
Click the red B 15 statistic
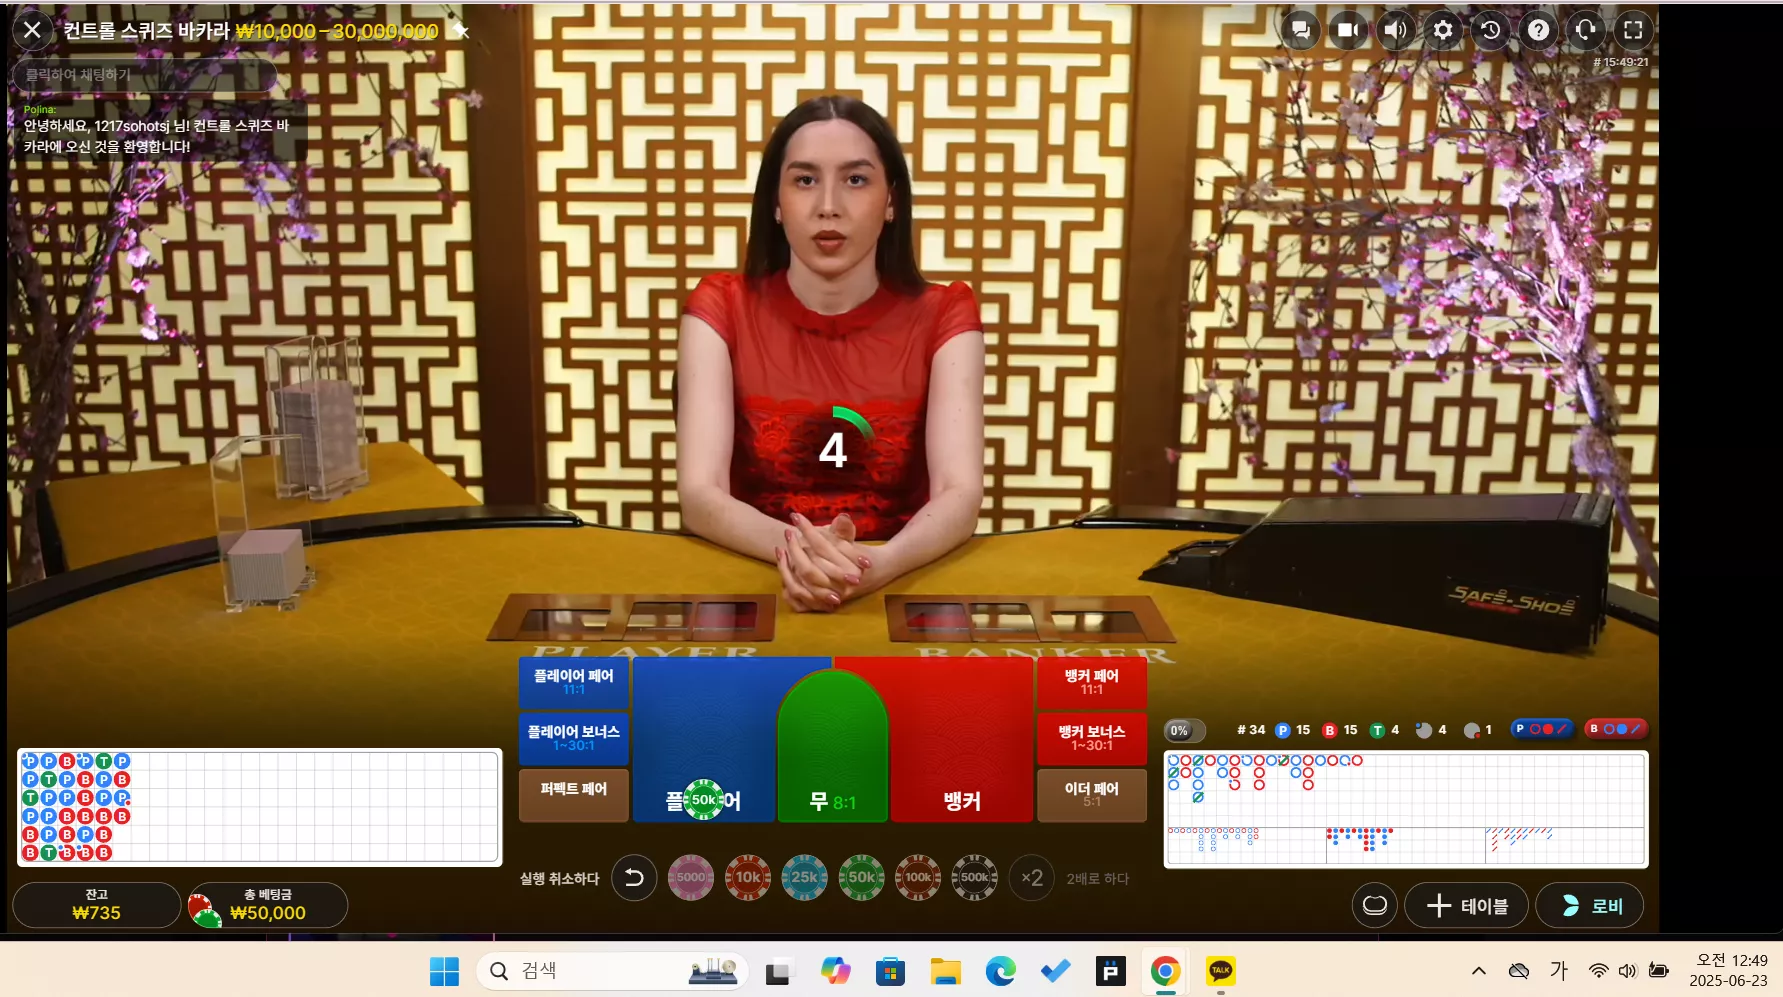pos(1340,730)
